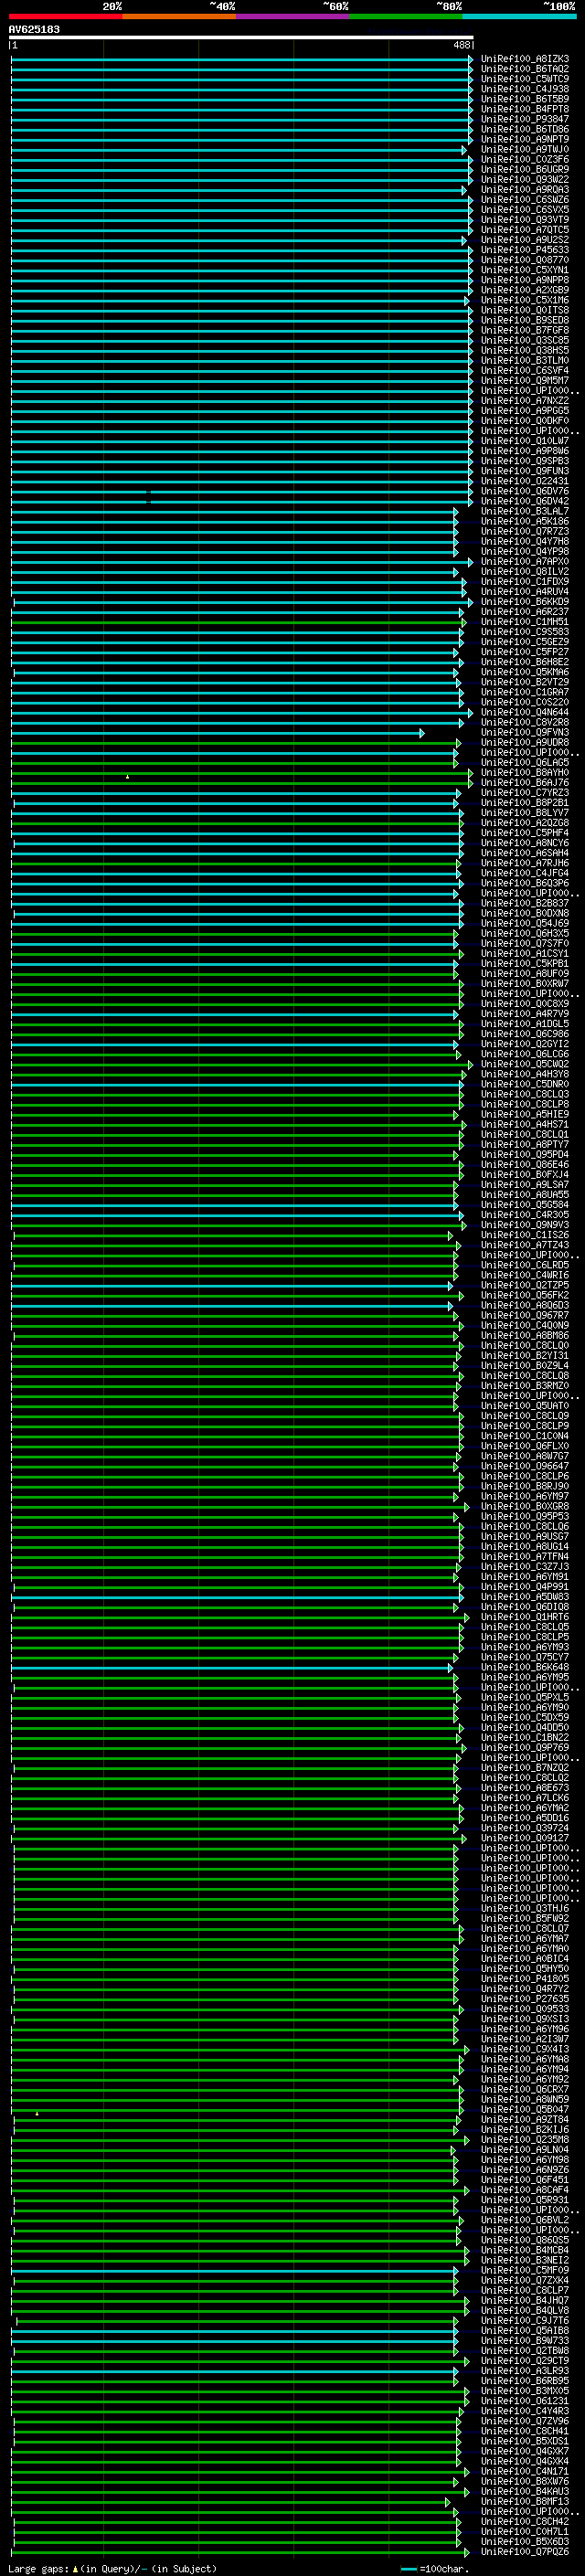Open entry UniRef100_B4MCB4

525,2250
